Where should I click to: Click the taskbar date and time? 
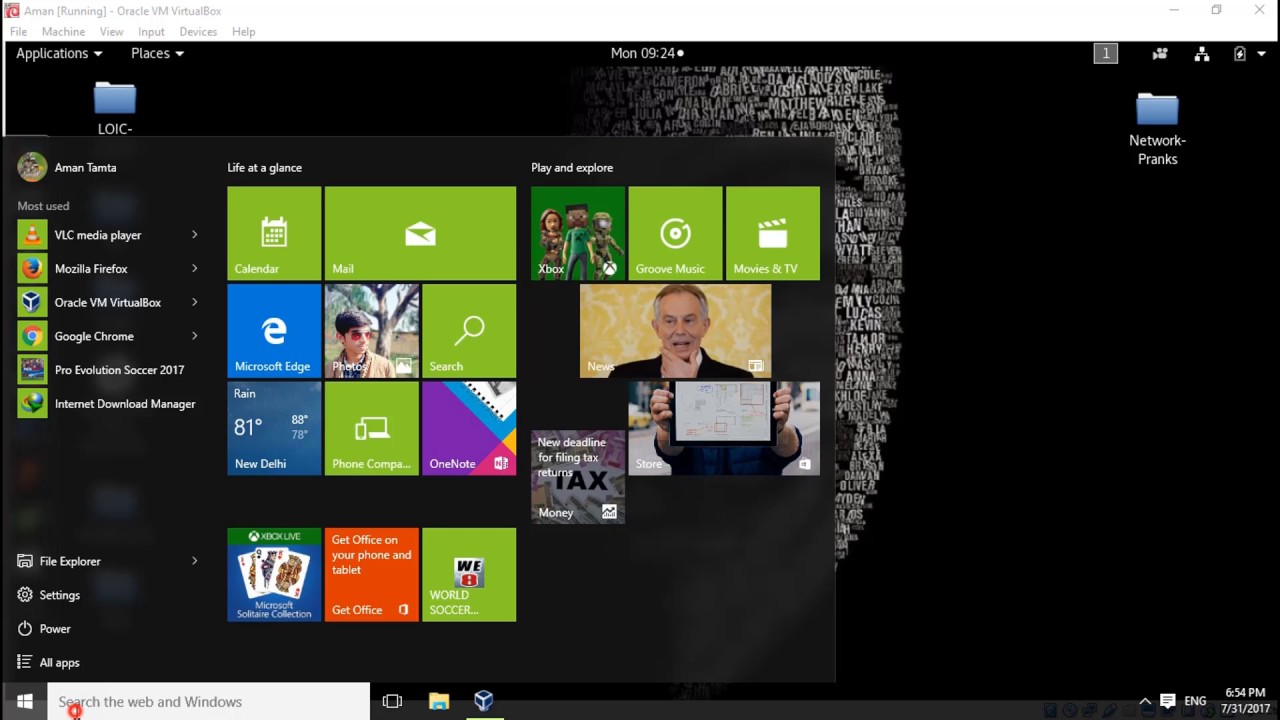click(1245, 701)
